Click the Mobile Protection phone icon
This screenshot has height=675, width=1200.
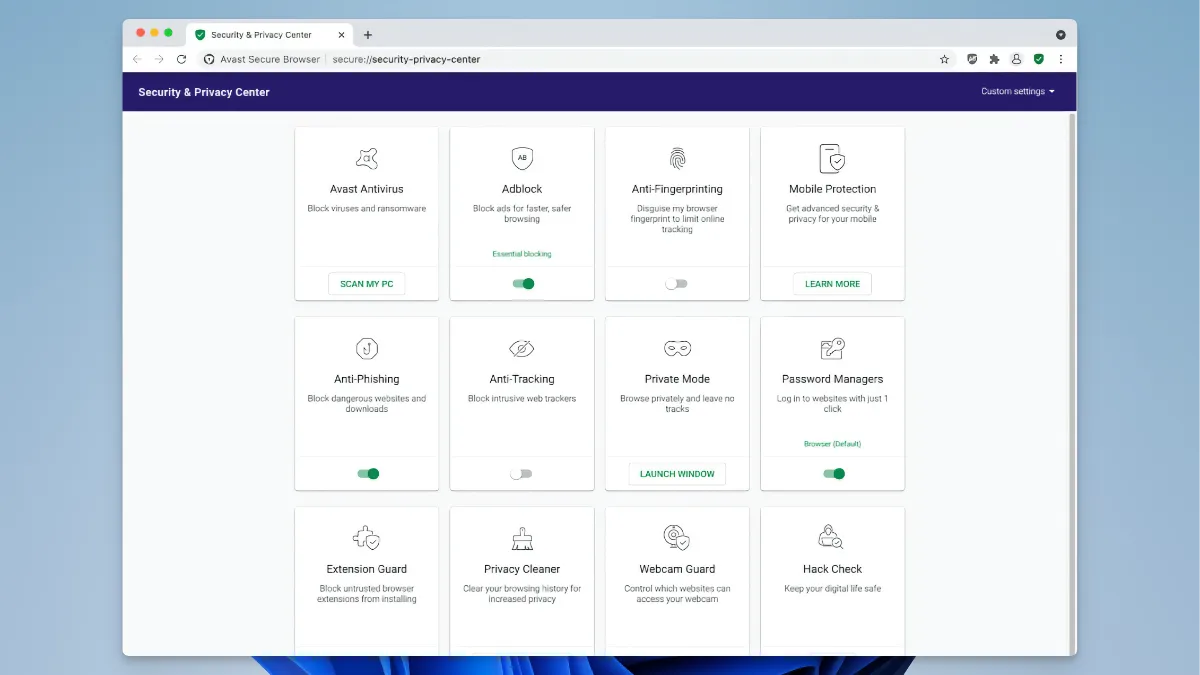coord(832,158)
